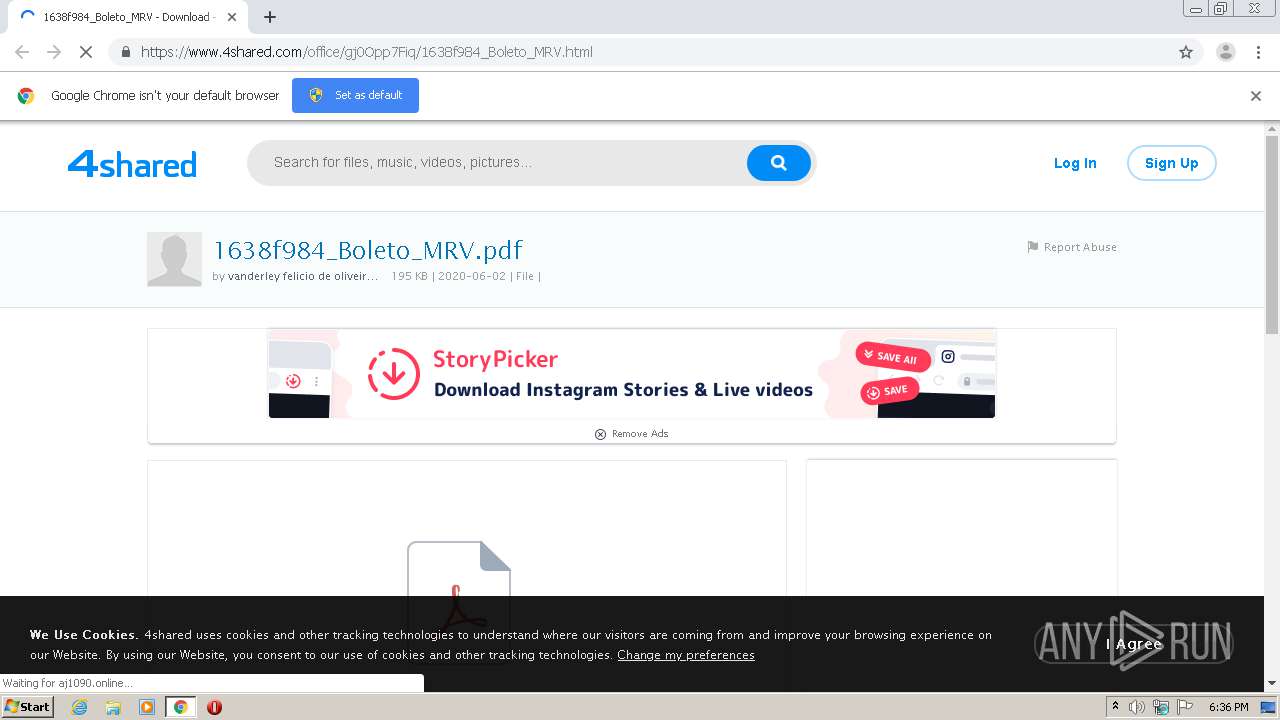
Task: Click the uploader avatar thumbnail
Action: 174,259
